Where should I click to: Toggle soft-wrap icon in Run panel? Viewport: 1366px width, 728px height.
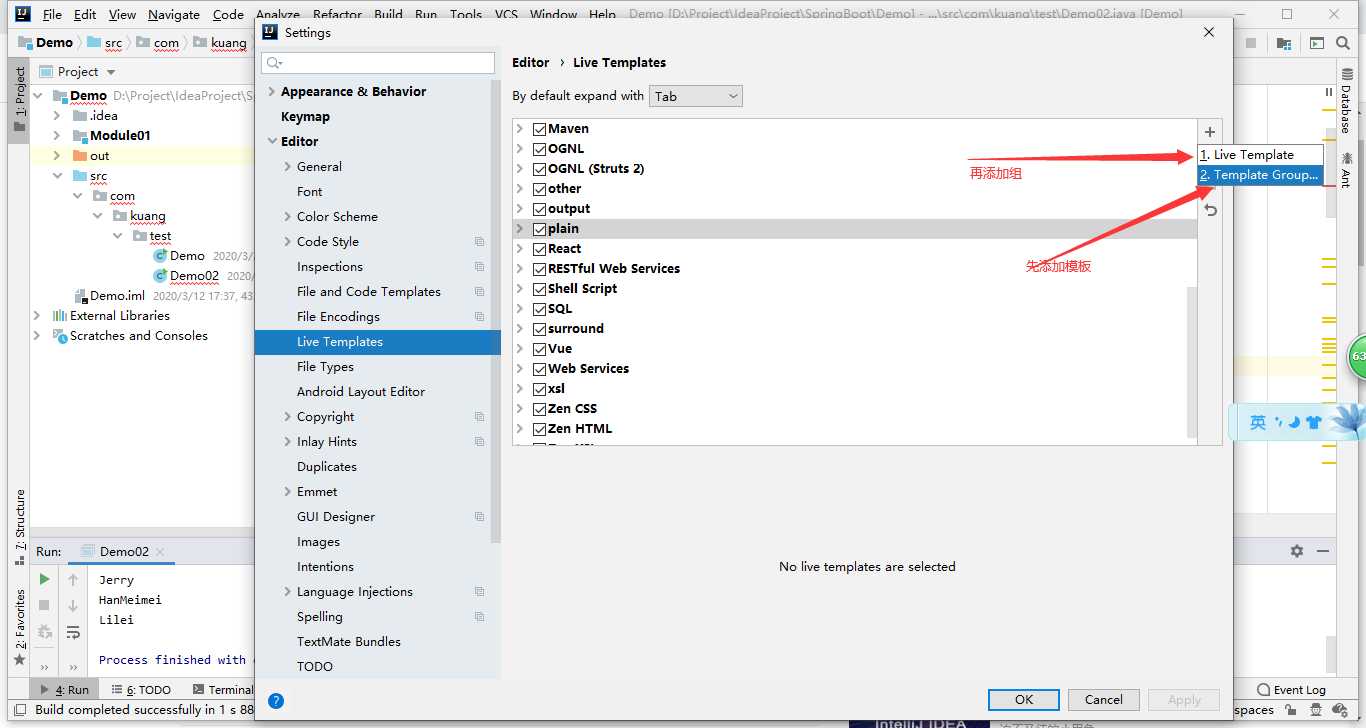coord(73,632)
